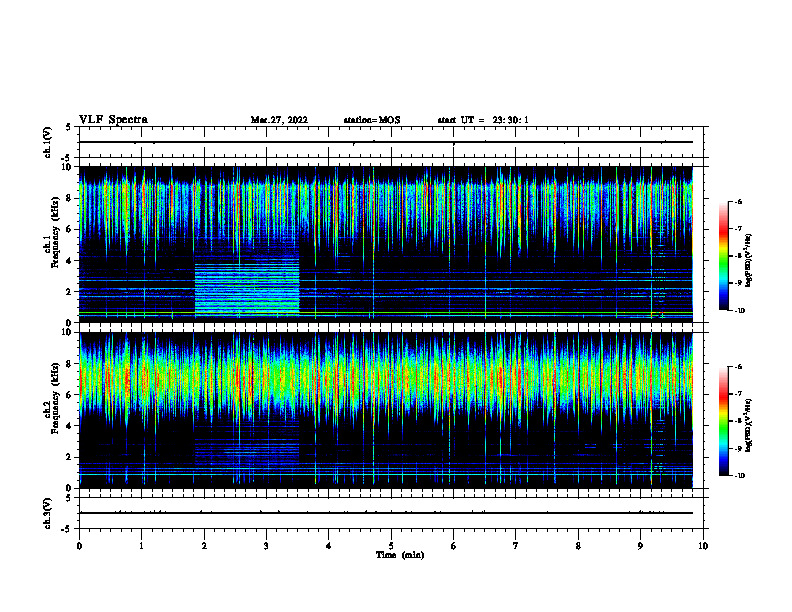This screenshot has height=612, width=792.
Task: Click the "-10" label on ch.2 color scale
Action: point(739,476)
